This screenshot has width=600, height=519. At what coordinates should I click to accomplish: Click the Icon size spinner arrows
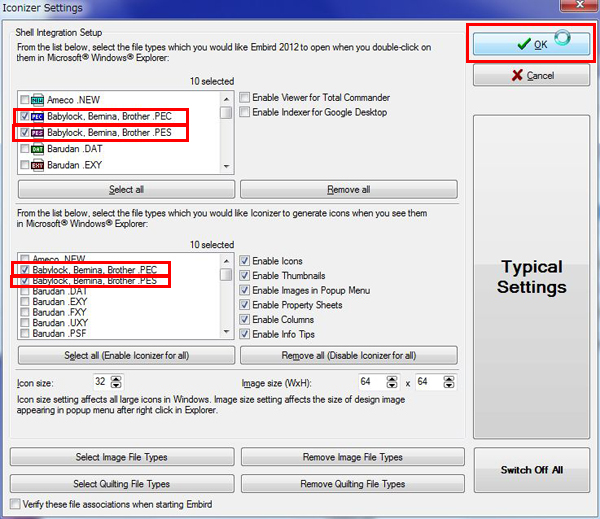point(116,382)
